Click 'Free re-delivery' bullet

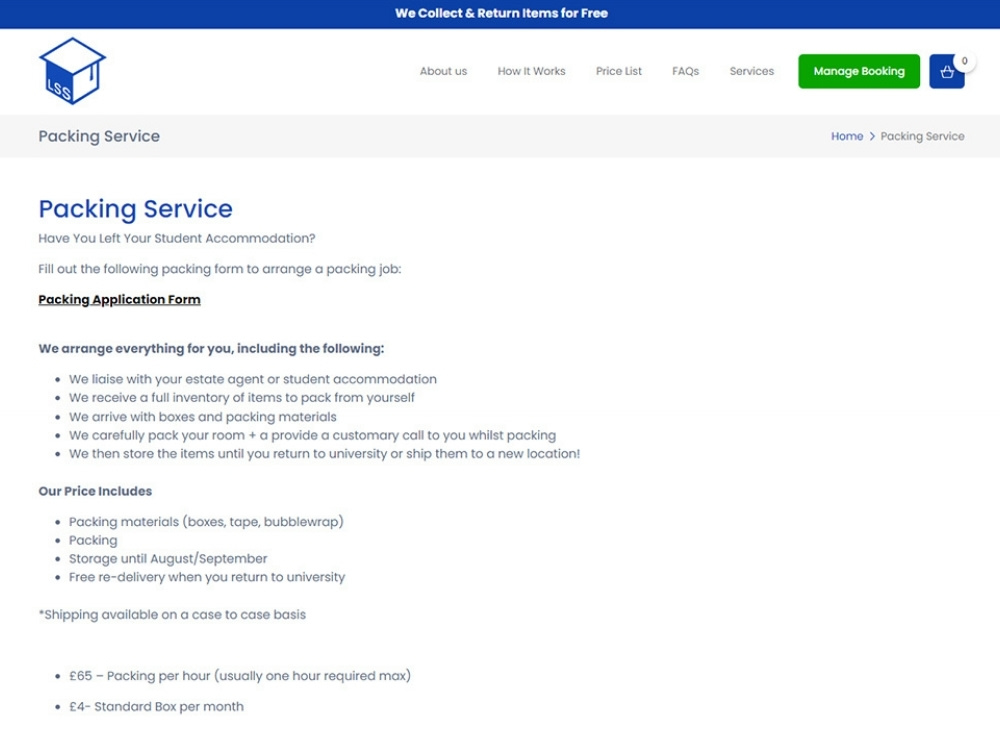(207, 577)
